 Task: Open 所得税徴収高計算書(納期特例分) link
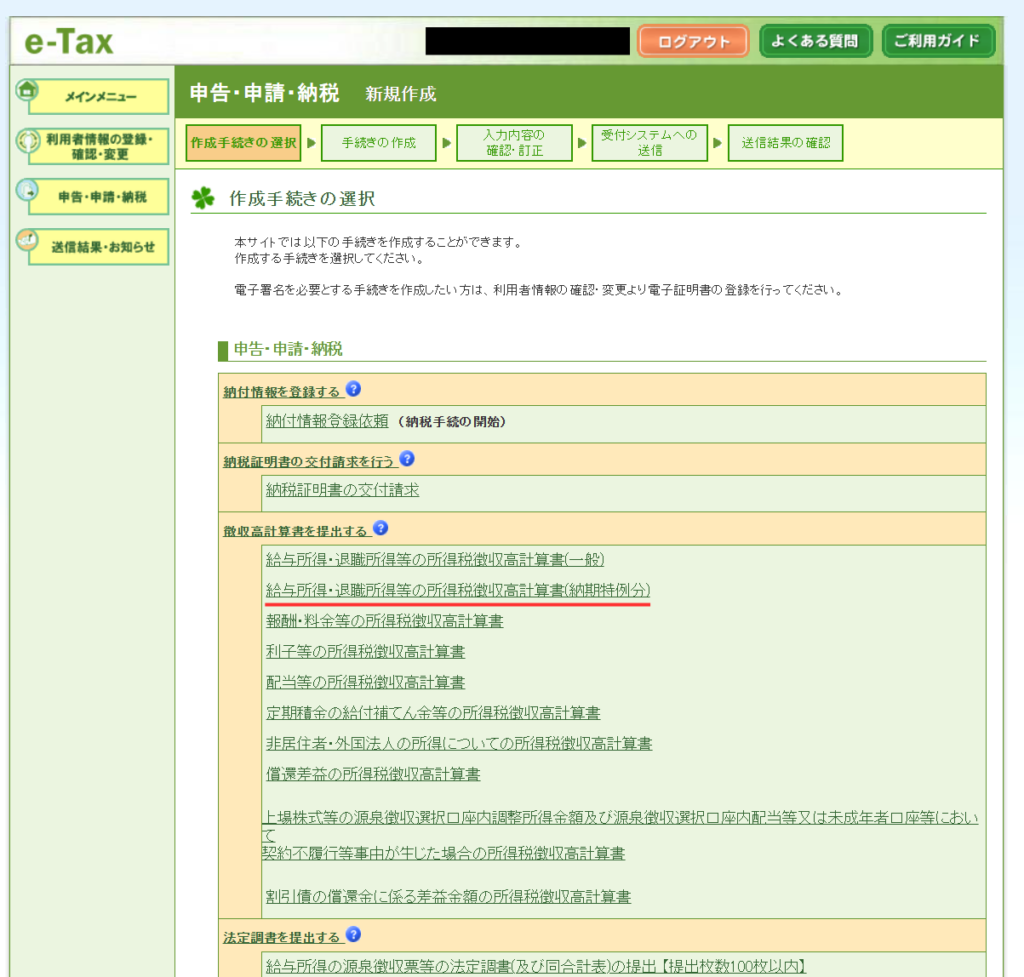click(x=458, y=590)
